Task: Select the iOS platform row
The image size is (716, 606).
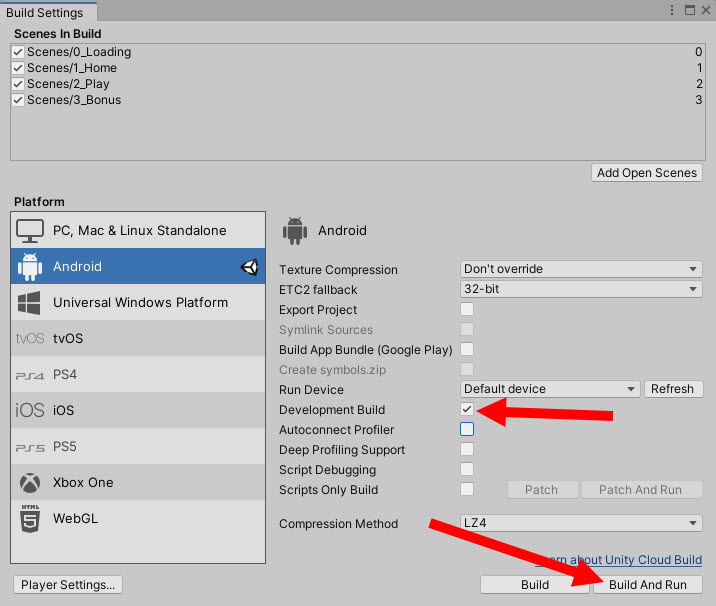Action: (138, 411)
